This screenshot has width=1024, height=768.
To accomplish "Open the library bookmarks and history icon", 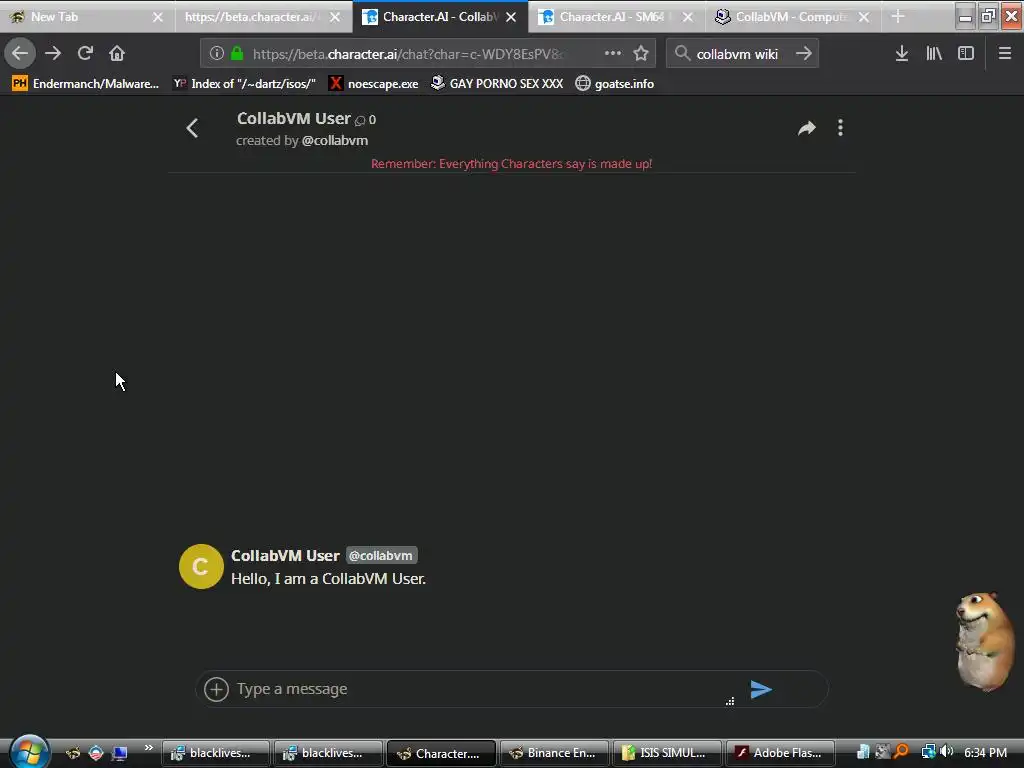I will click(x=934, y=54).
